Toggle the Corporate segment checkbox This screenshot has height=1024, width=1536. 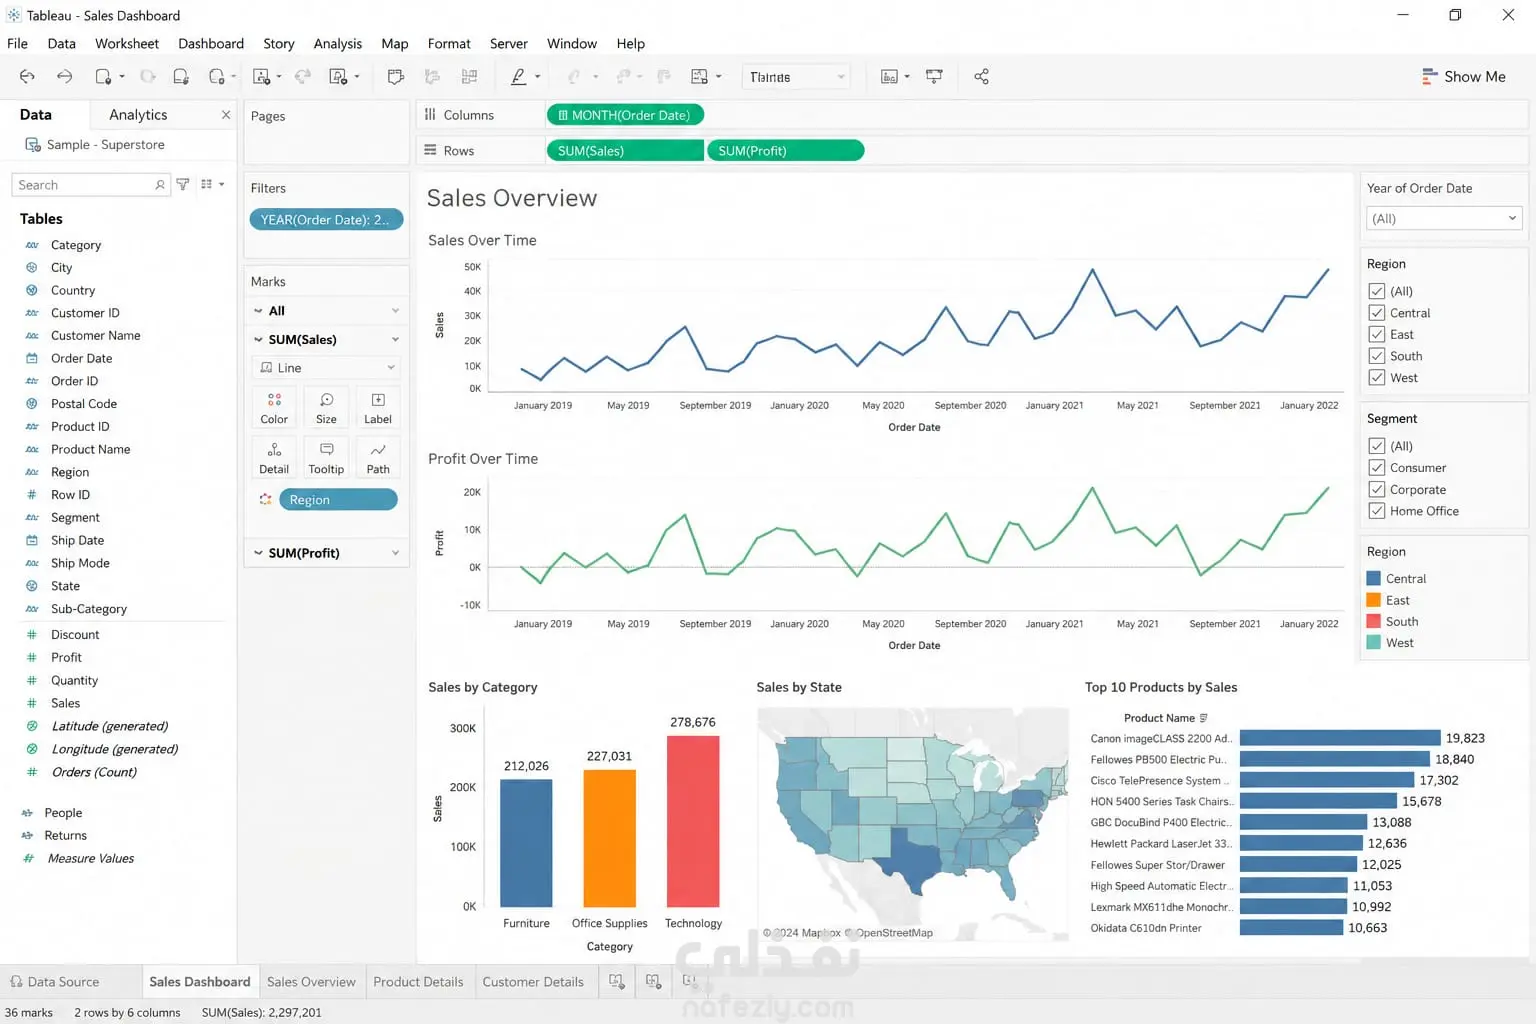coord(1377,489)
